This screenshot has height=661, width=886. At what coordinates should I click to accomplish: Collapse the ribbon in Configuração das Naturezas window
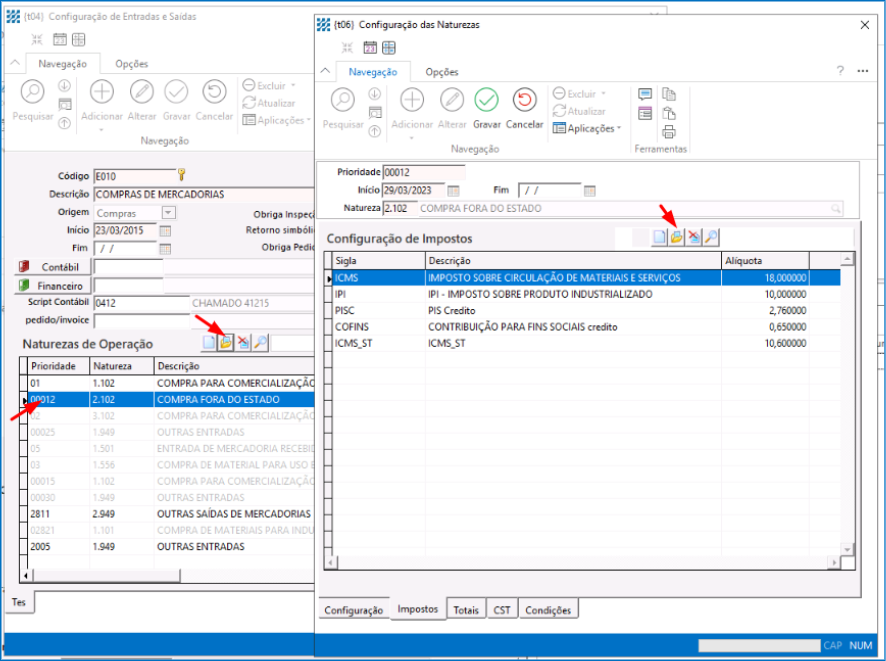325,71
